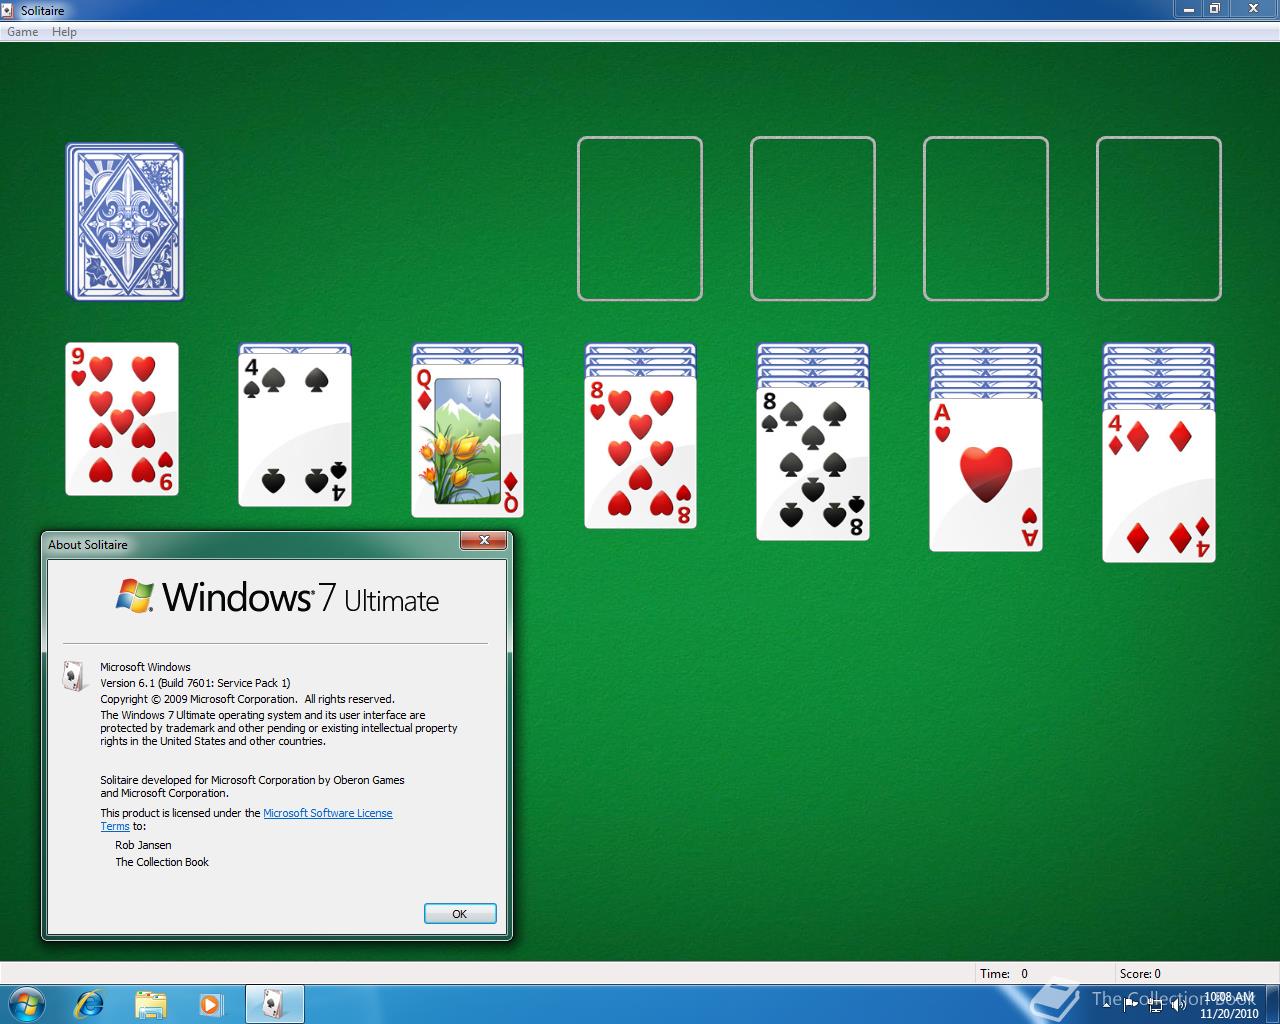1280x1024 pixels.
Task: Select the 8 of spades card
Action: coord(813,464)
